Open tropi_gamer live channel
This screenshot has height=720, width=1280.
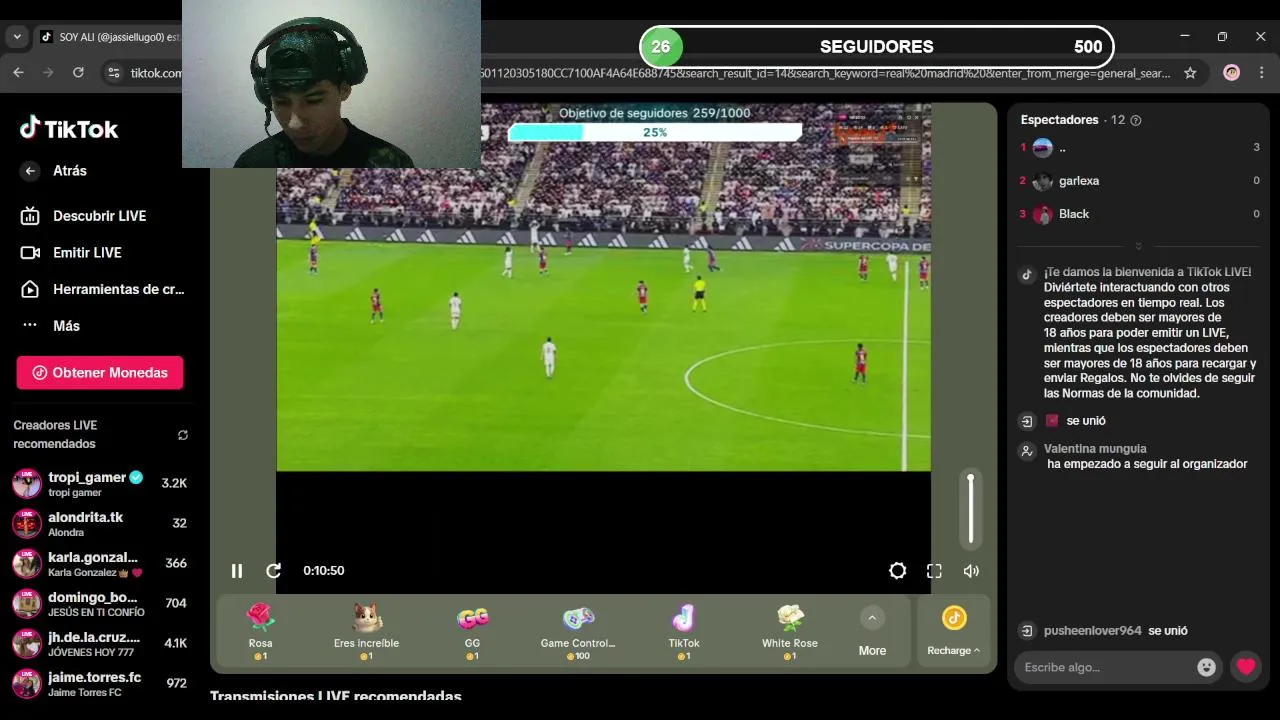coord(100,484)
